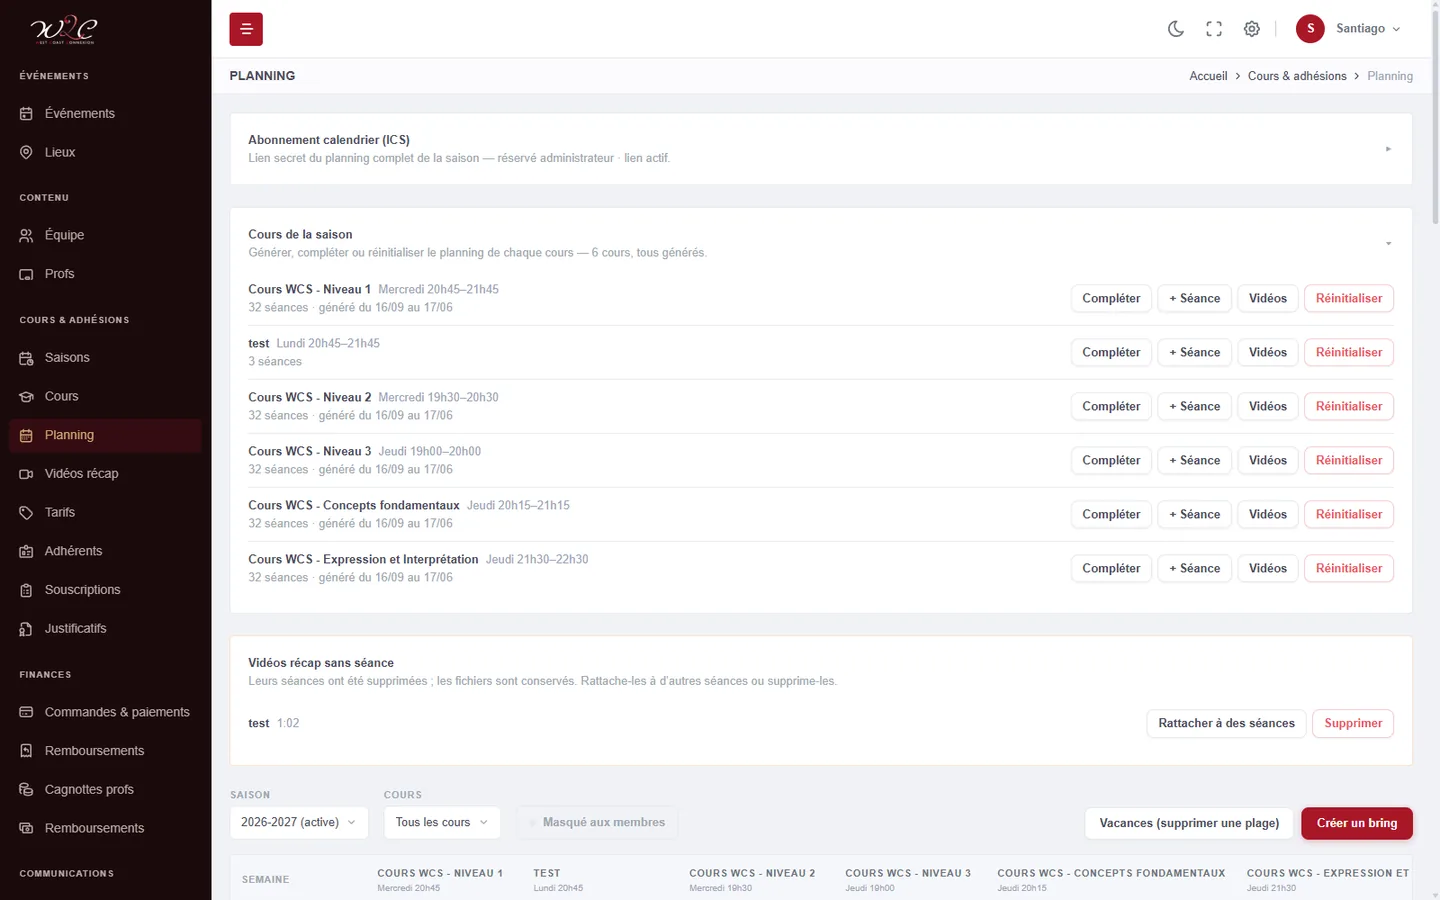This screenshot has width=1440, height=900.
Task: Toggle the "Masqué aux membres" filter
Action: click(x=598, y=822)
